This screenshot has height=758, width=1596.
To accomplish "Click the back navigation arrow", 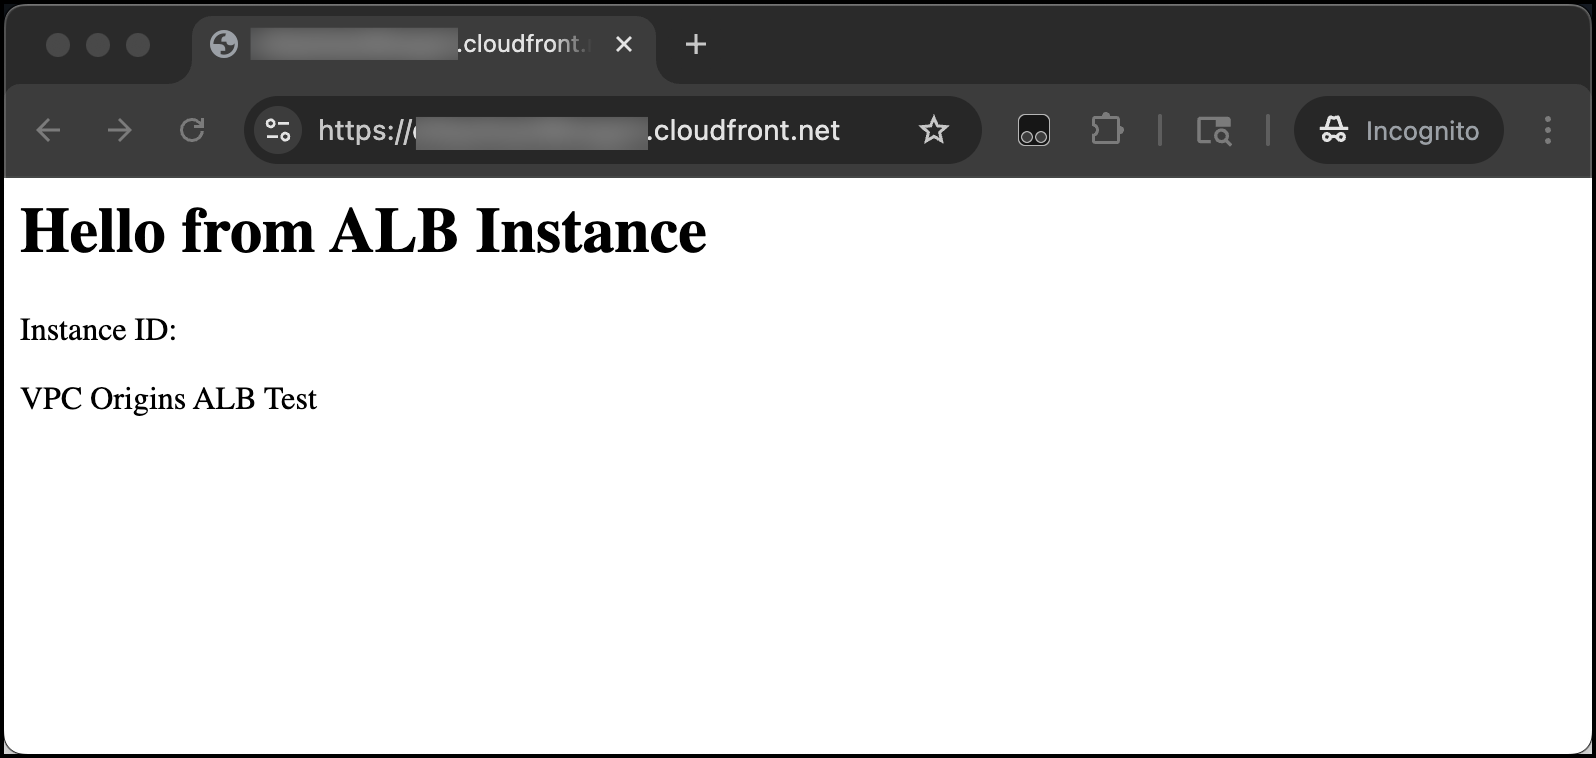I will click(x=49, y=130).
